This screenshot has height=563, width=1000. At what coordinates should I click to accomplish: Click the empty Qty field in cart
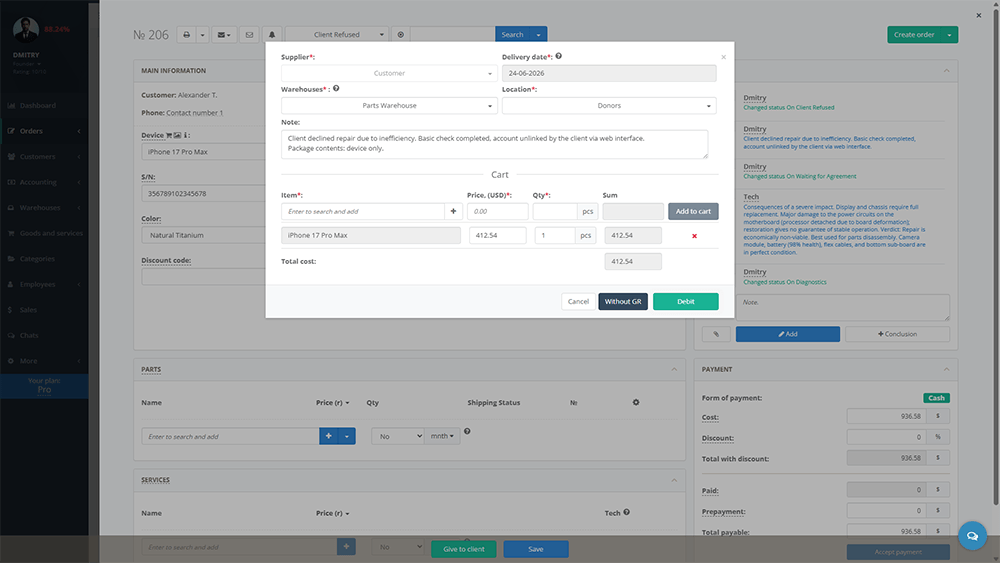pyautogui.click(x=555, y=211)
